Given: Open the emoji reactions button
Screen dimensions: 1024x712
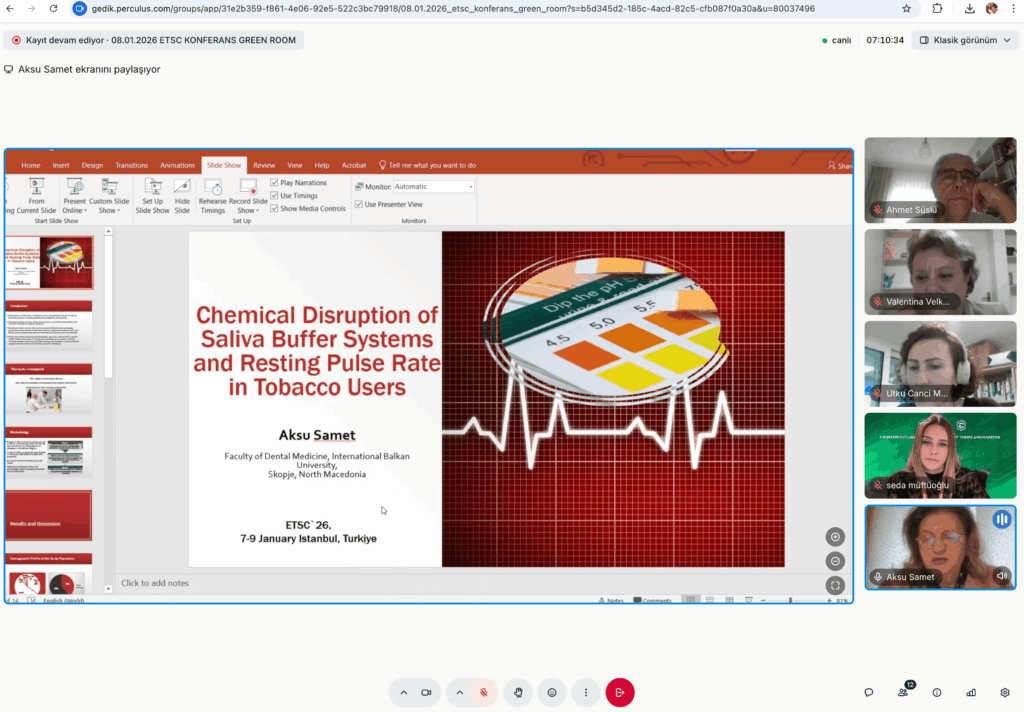Looking at the screenshot, I should click(x=552, y=692).
